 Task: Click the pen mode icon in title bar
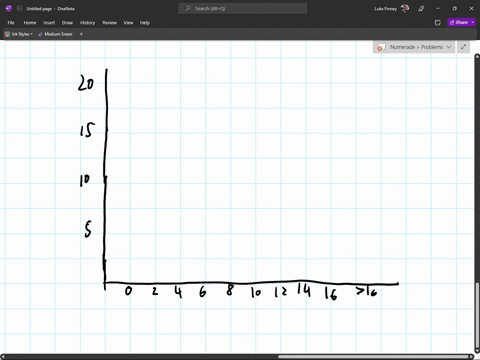pyautogui.click(x=421, y=9)
